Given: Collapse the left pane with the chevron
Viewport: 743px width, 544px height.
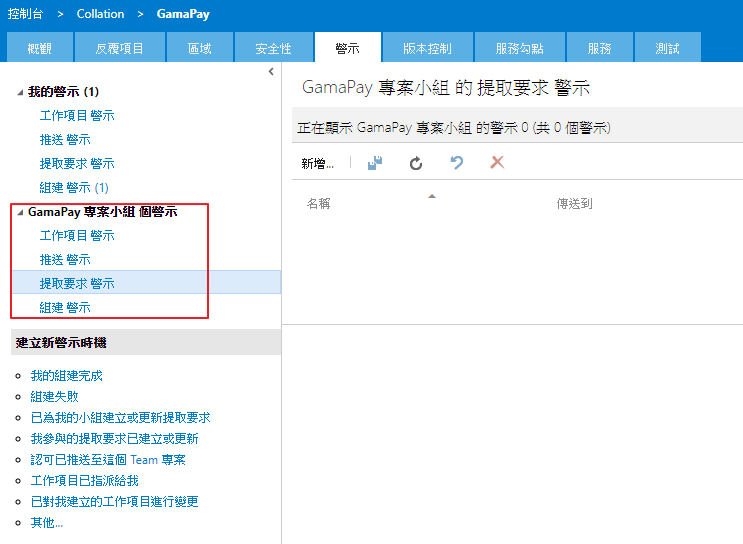Looking at the screenshot, I should (x=271, y=72).
